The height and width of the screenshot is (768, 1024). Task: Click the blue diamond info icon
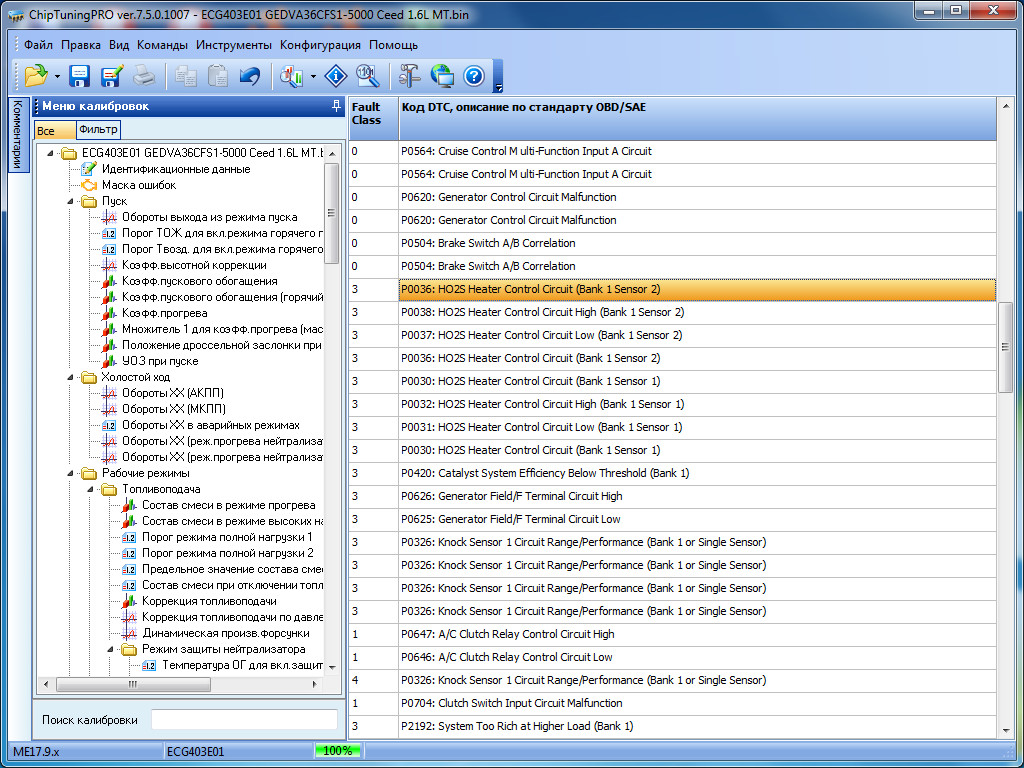tap(336, 76)
